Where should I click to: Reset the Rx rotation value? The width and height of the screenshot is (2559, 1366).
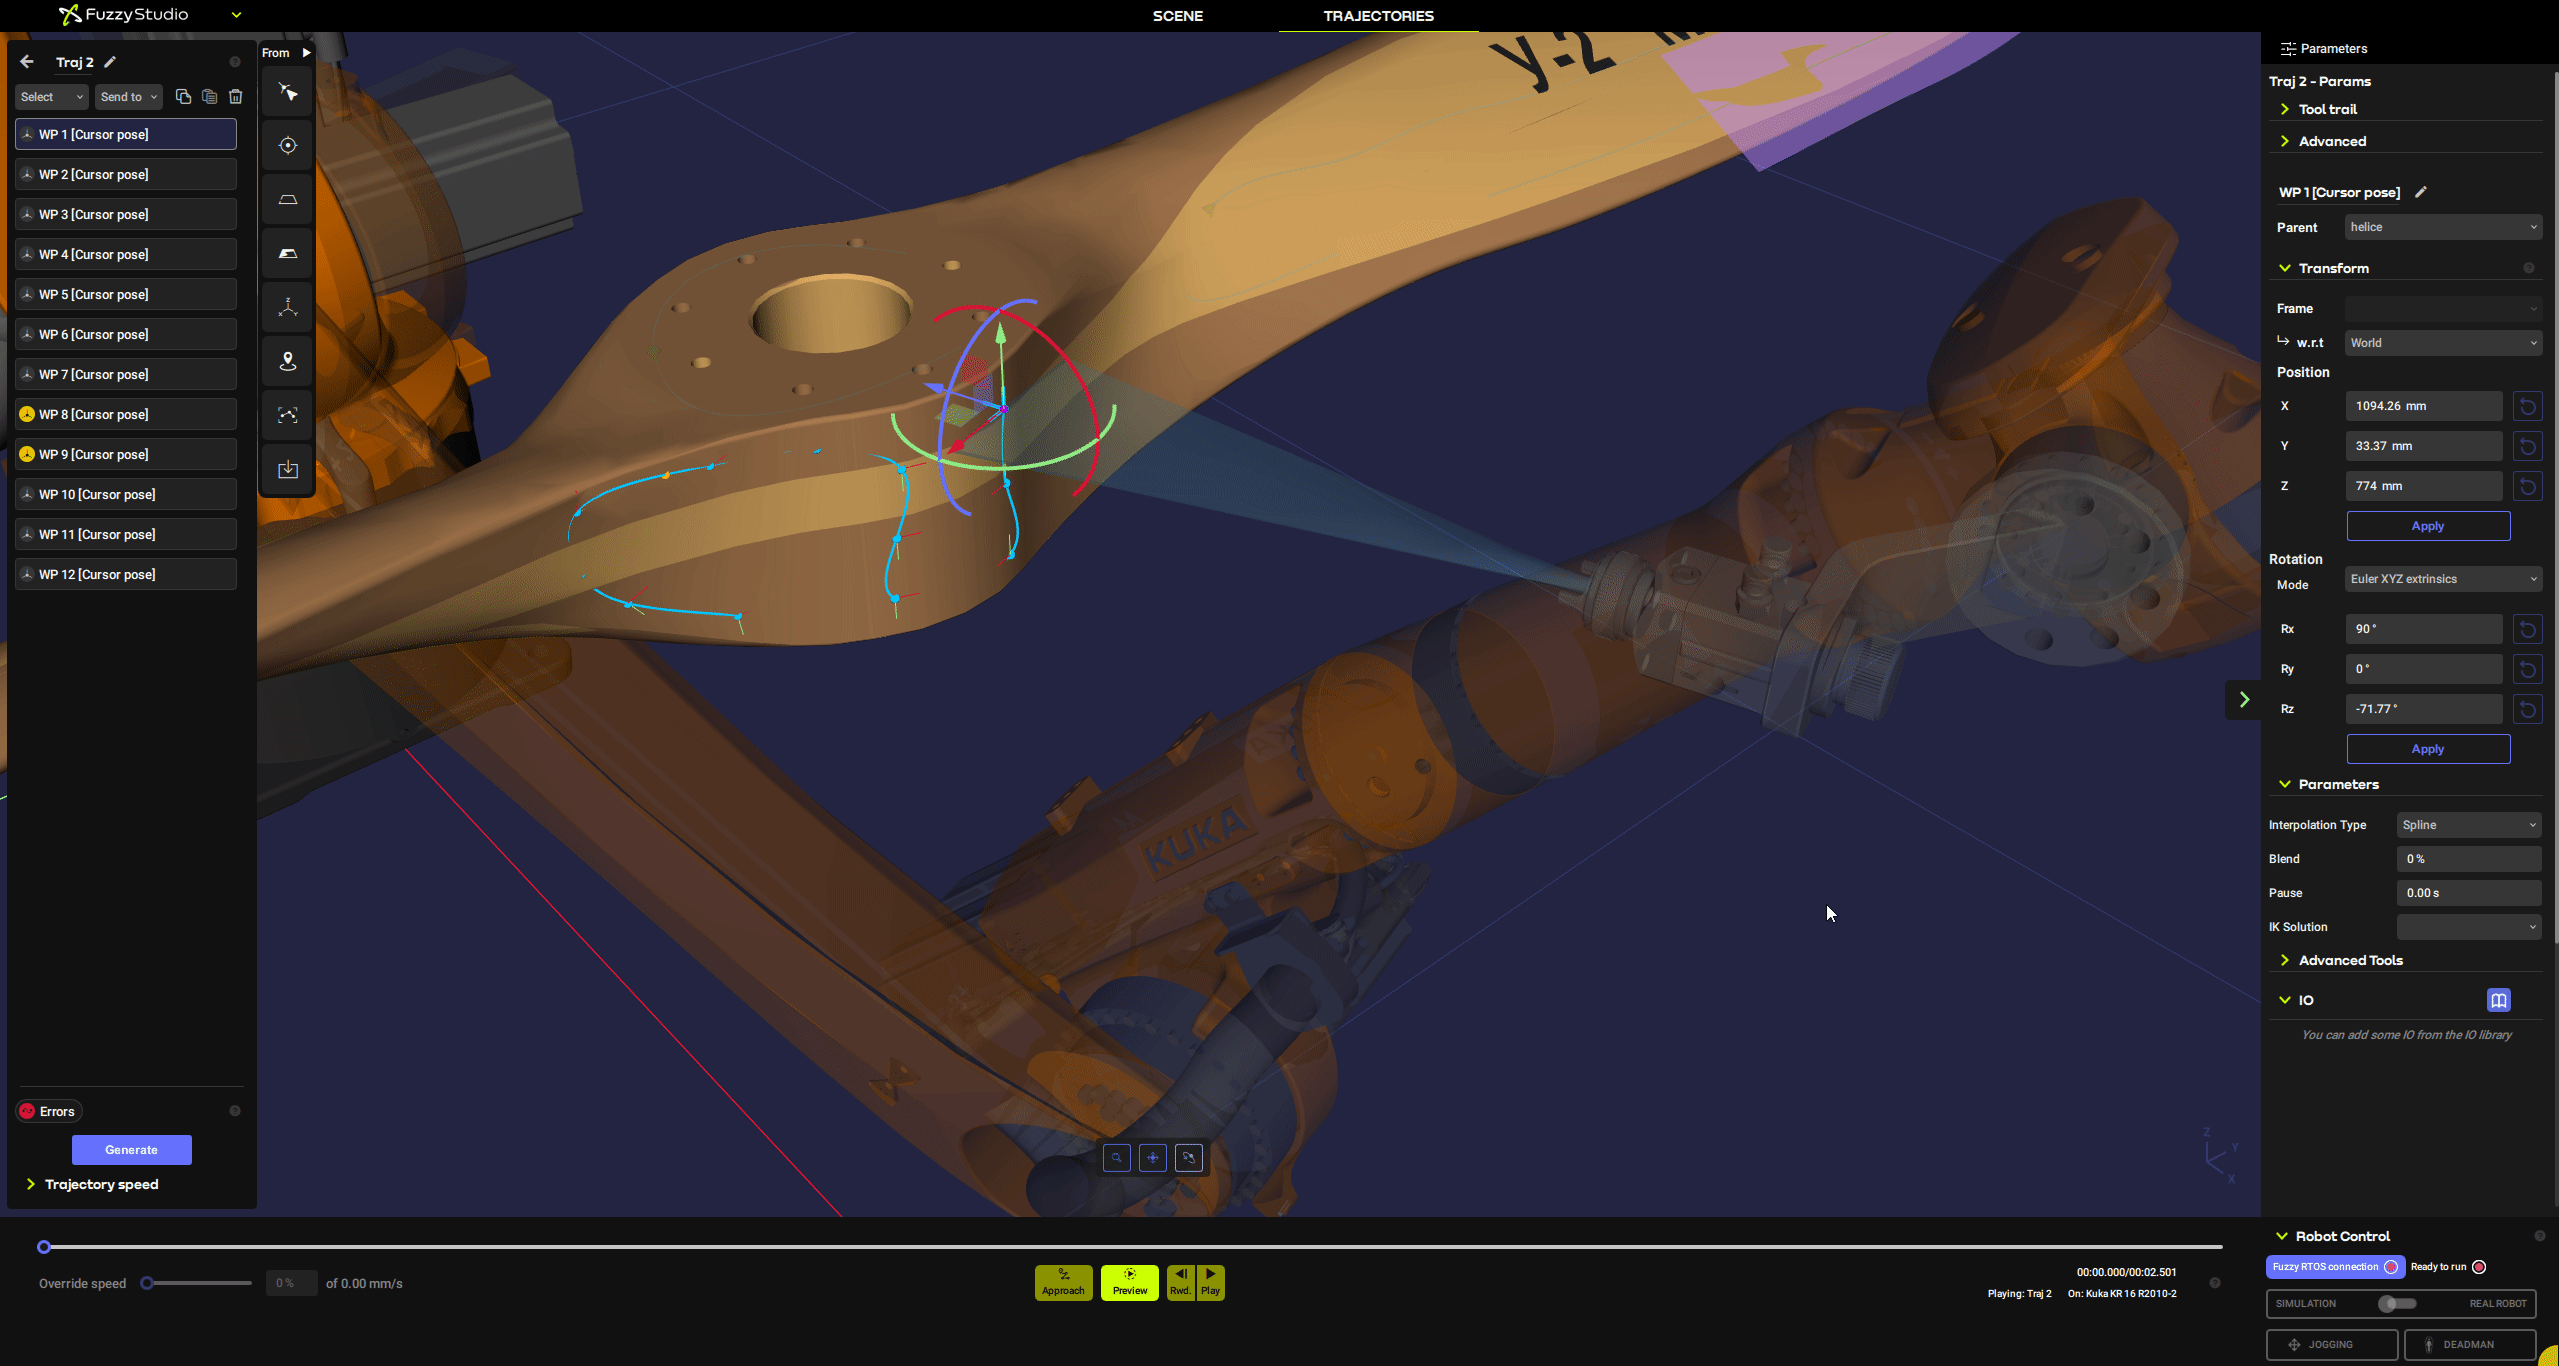(2527, 629)
